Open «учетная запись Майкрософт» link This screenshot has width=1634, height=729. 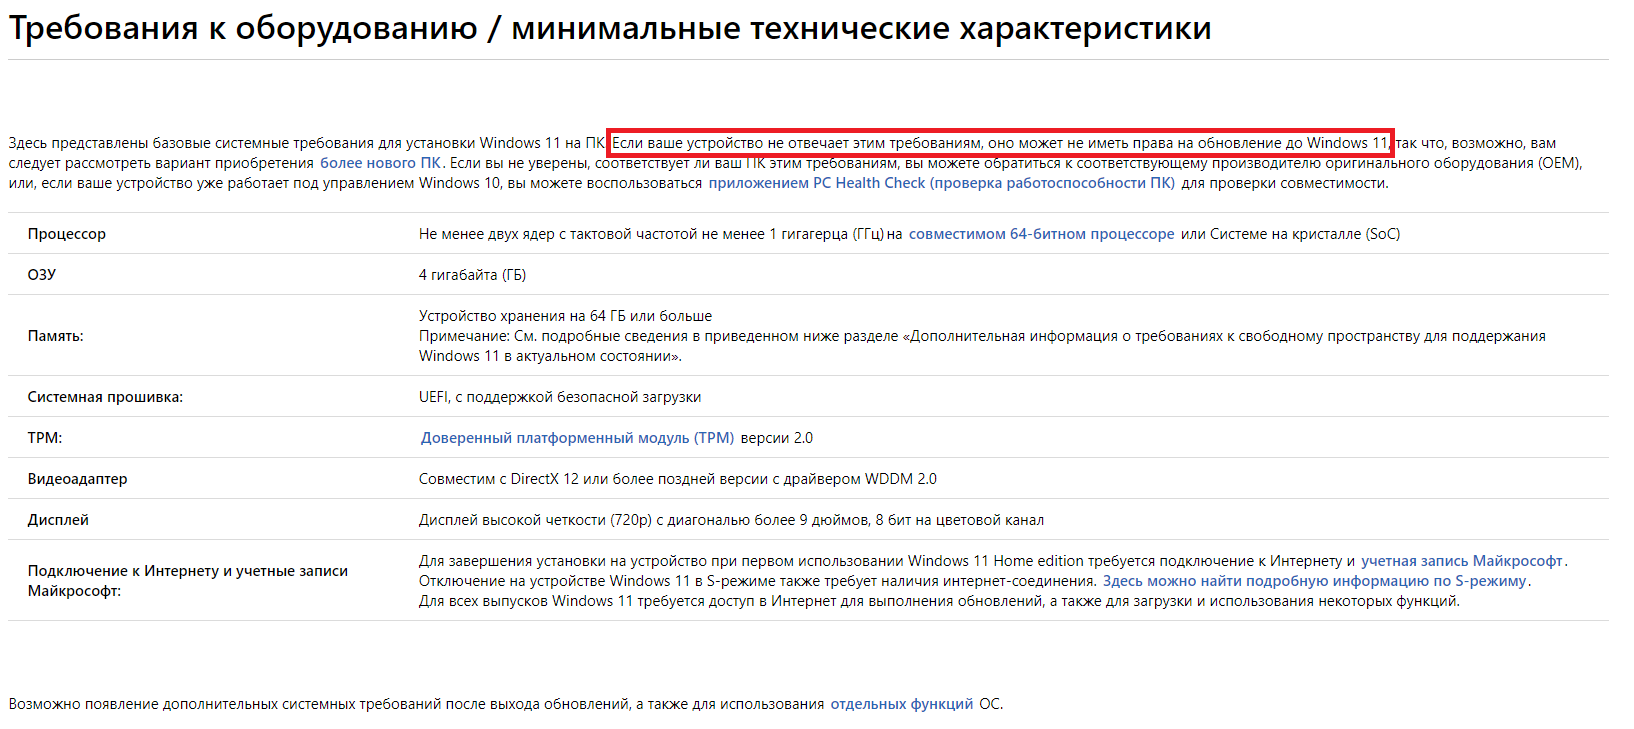coord(1461,561)
